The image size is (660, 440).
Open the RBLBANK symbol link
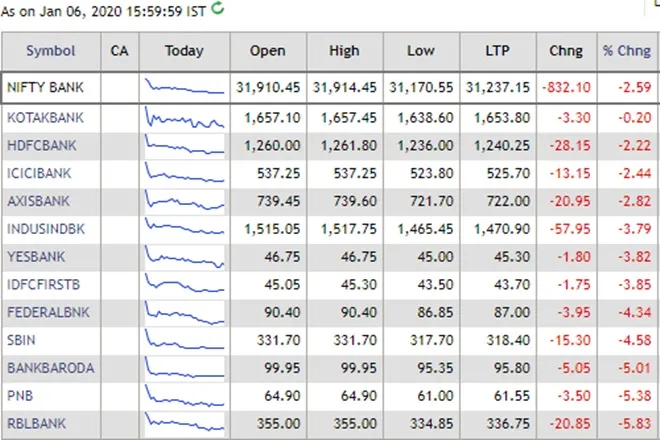[x=37, y=423]
